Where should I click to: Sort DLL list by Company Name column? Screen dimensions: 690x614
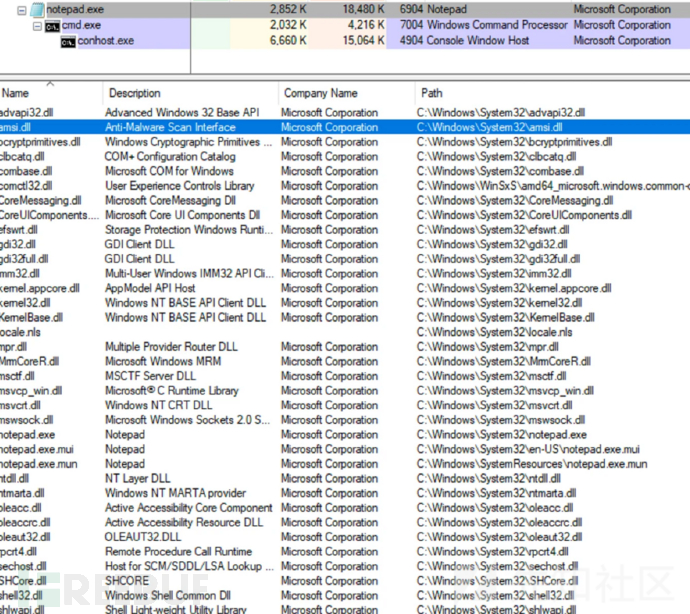click(x=346, y=93)
